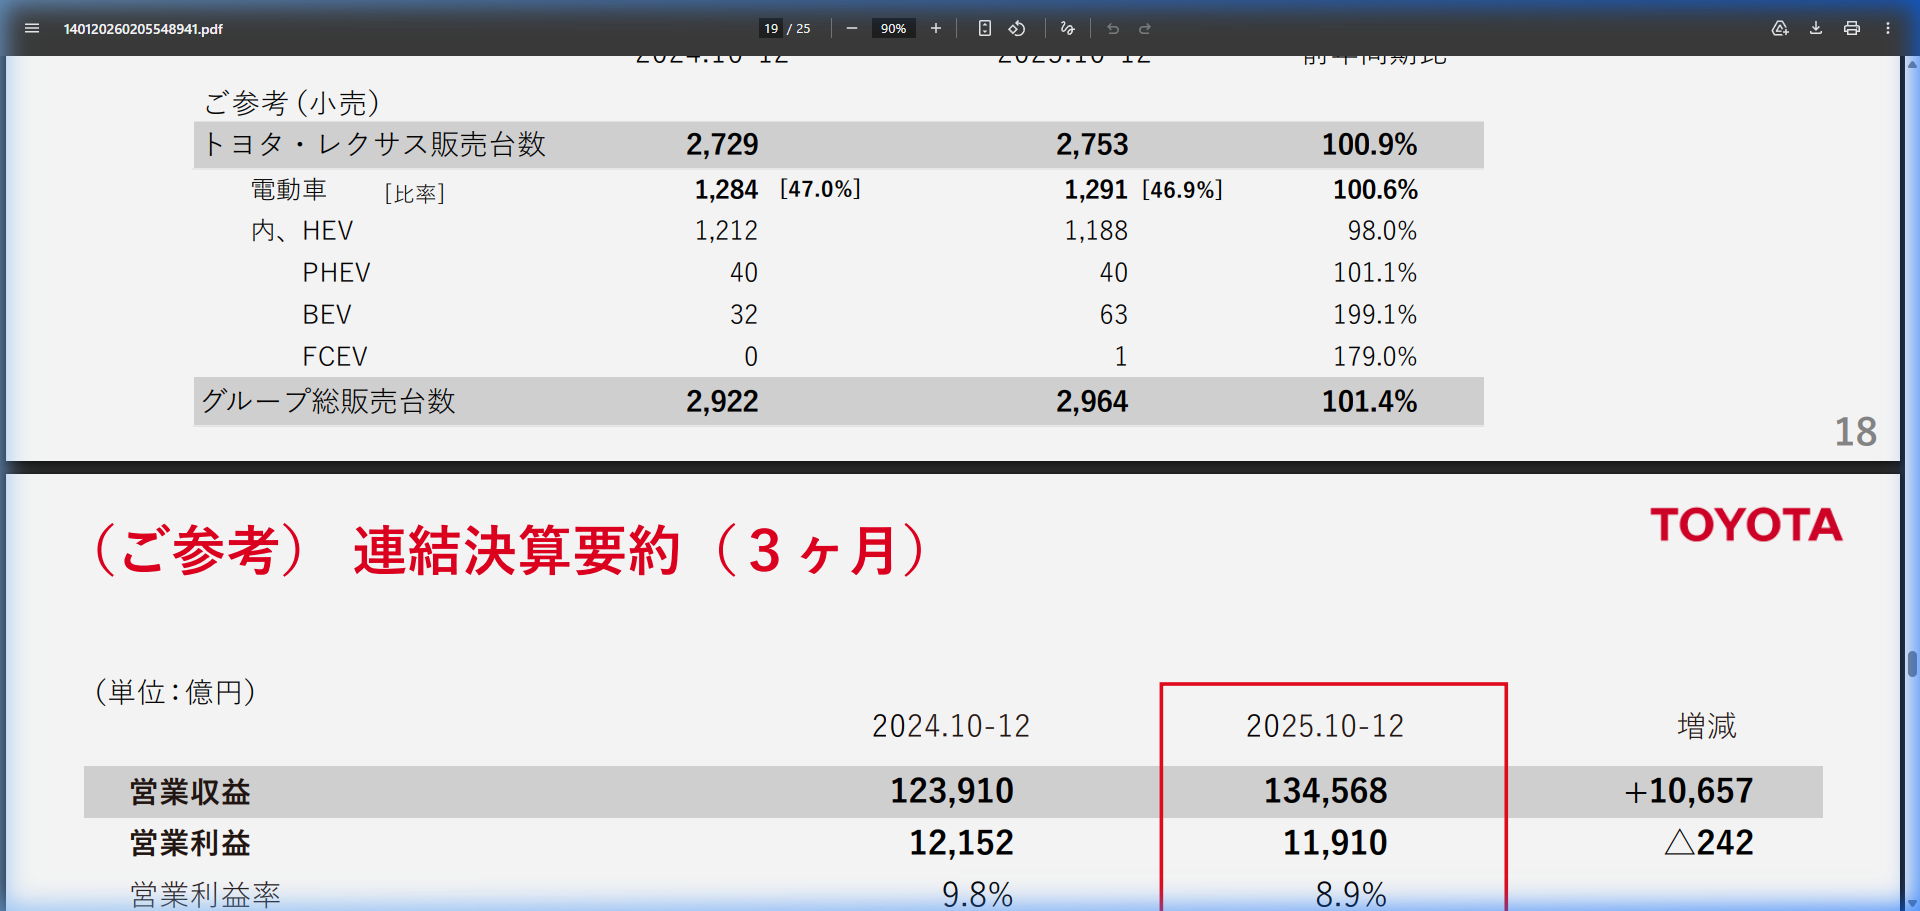Print the document
Screen dimensions: 1920x911
click(1852, 28)
